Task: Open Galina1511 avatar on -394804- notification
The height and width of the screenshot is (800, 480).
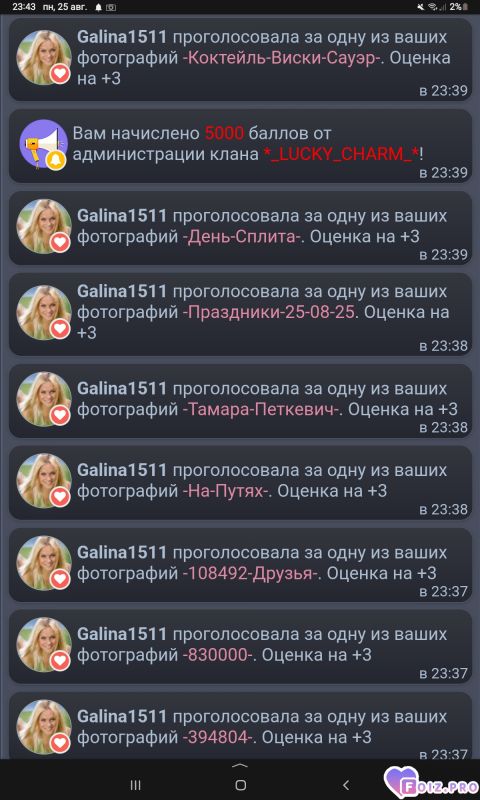Action: [x=44, y=727]
